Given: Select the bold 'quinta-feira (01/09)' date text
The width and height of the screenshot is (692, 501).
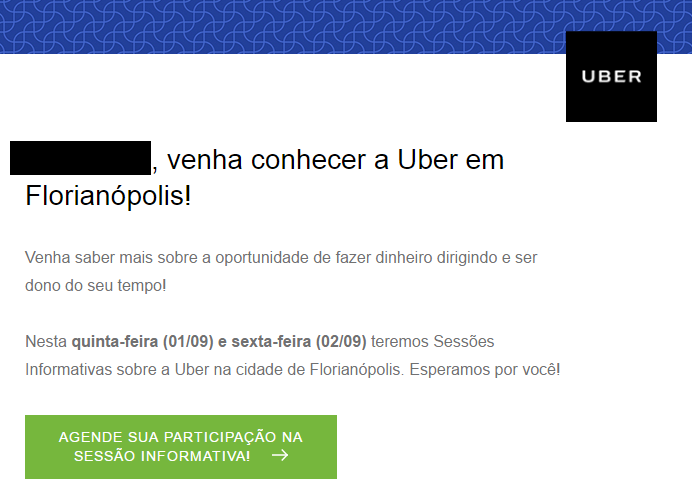Looking at the screenshot, I should click(143, 342).
